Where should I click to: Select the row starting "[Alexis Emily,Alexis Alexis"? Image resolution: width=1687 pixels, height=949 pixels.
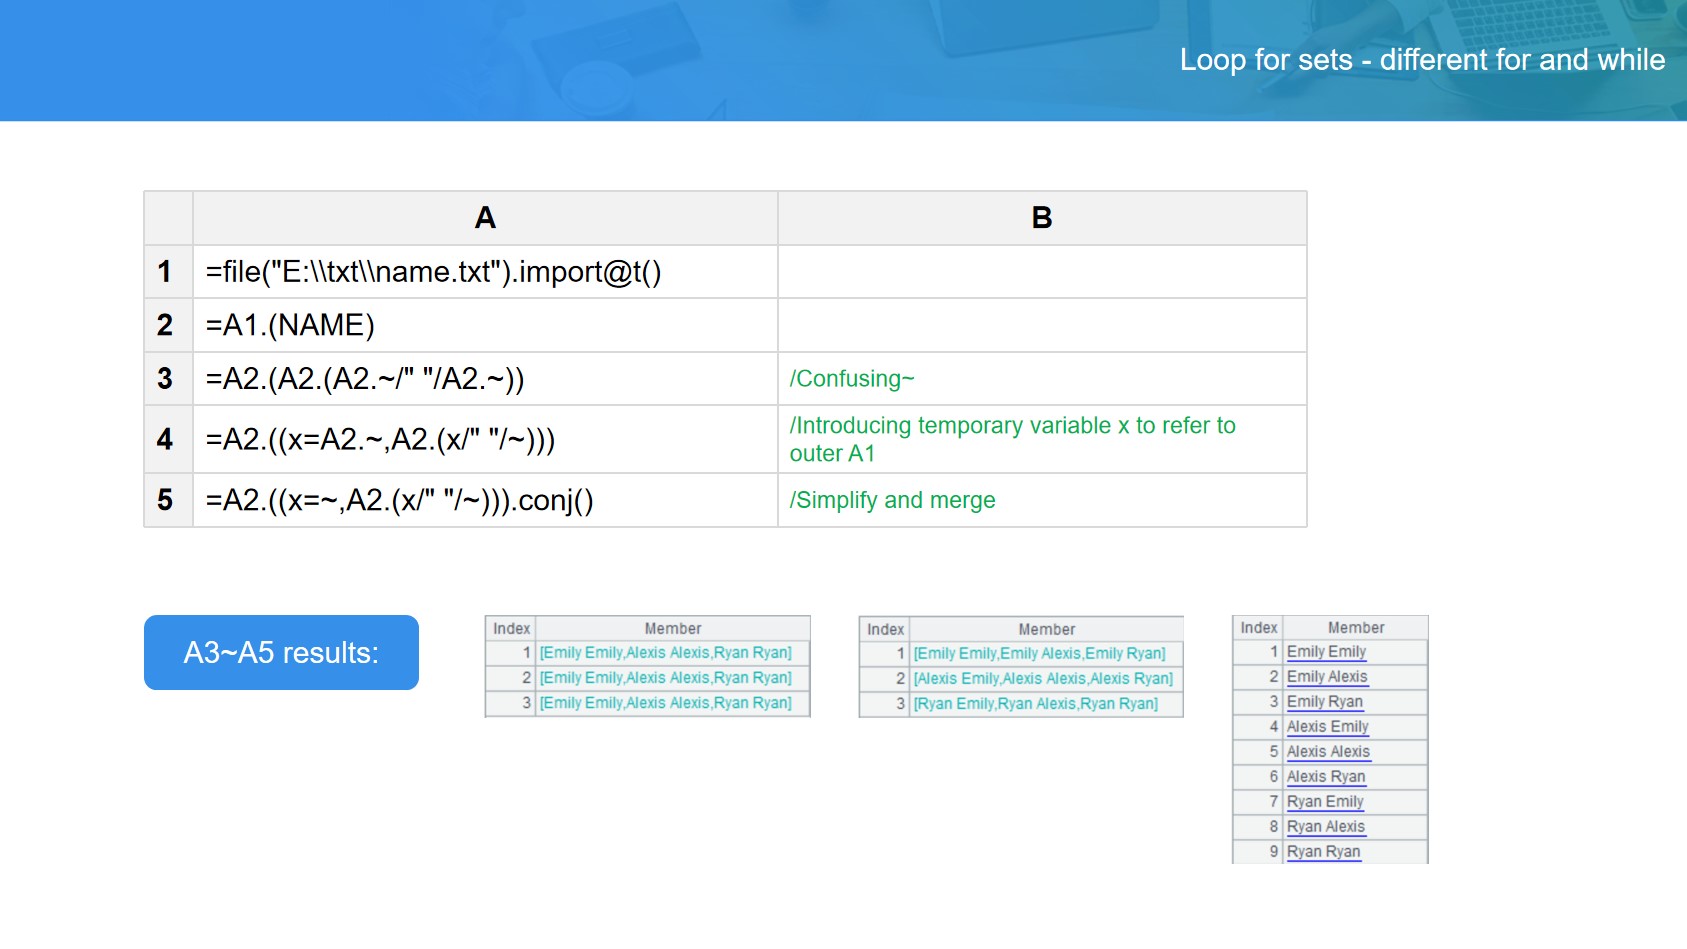[1042, 679]
